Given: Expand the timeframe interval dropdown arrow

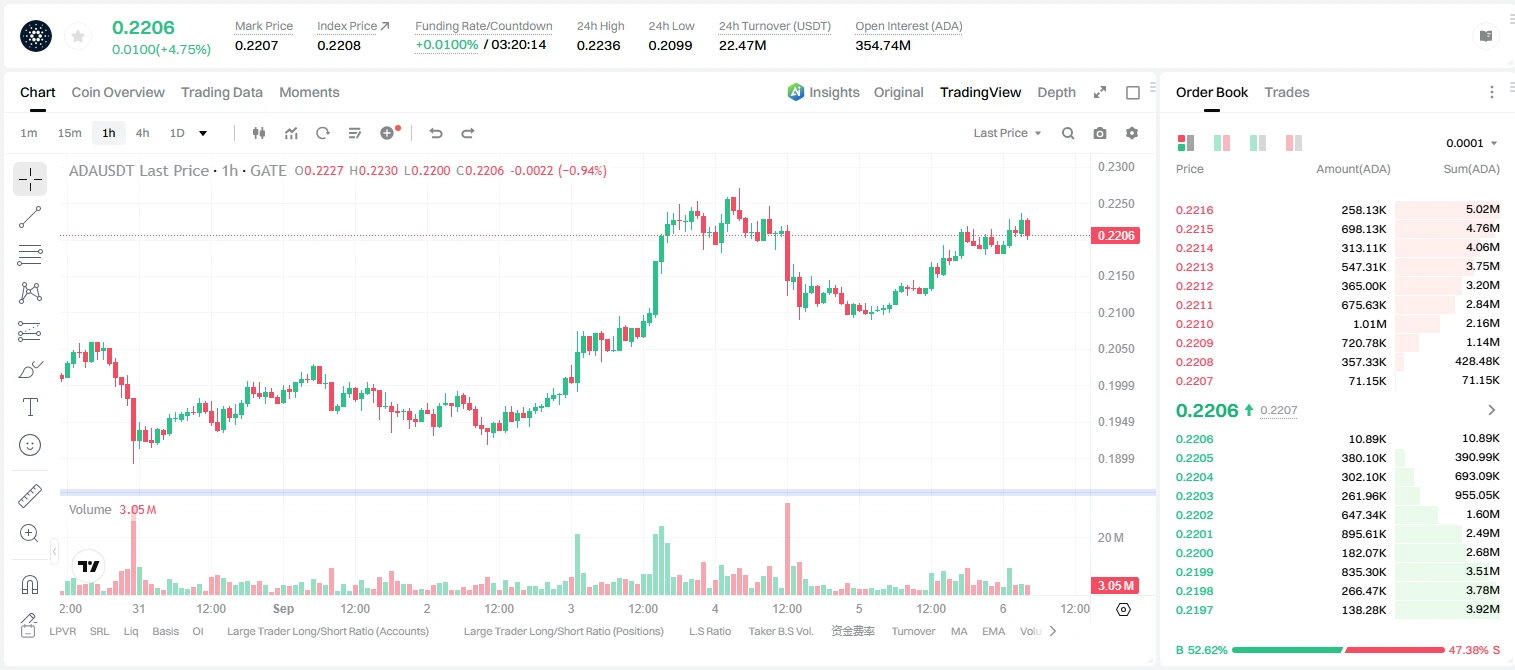Looking at the screenshot, I should (203, 133).
